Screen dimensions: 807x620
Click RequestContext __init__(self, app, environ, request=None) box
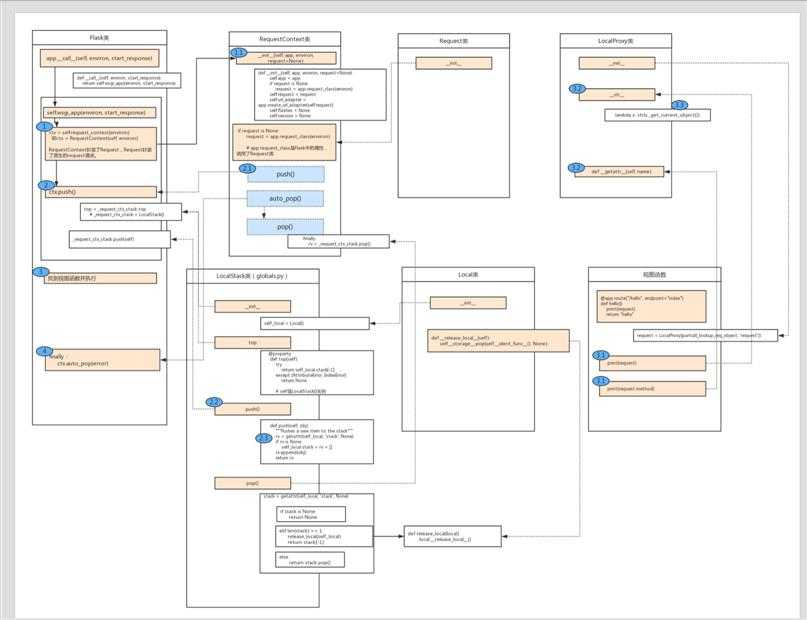[x=286, y=58]
